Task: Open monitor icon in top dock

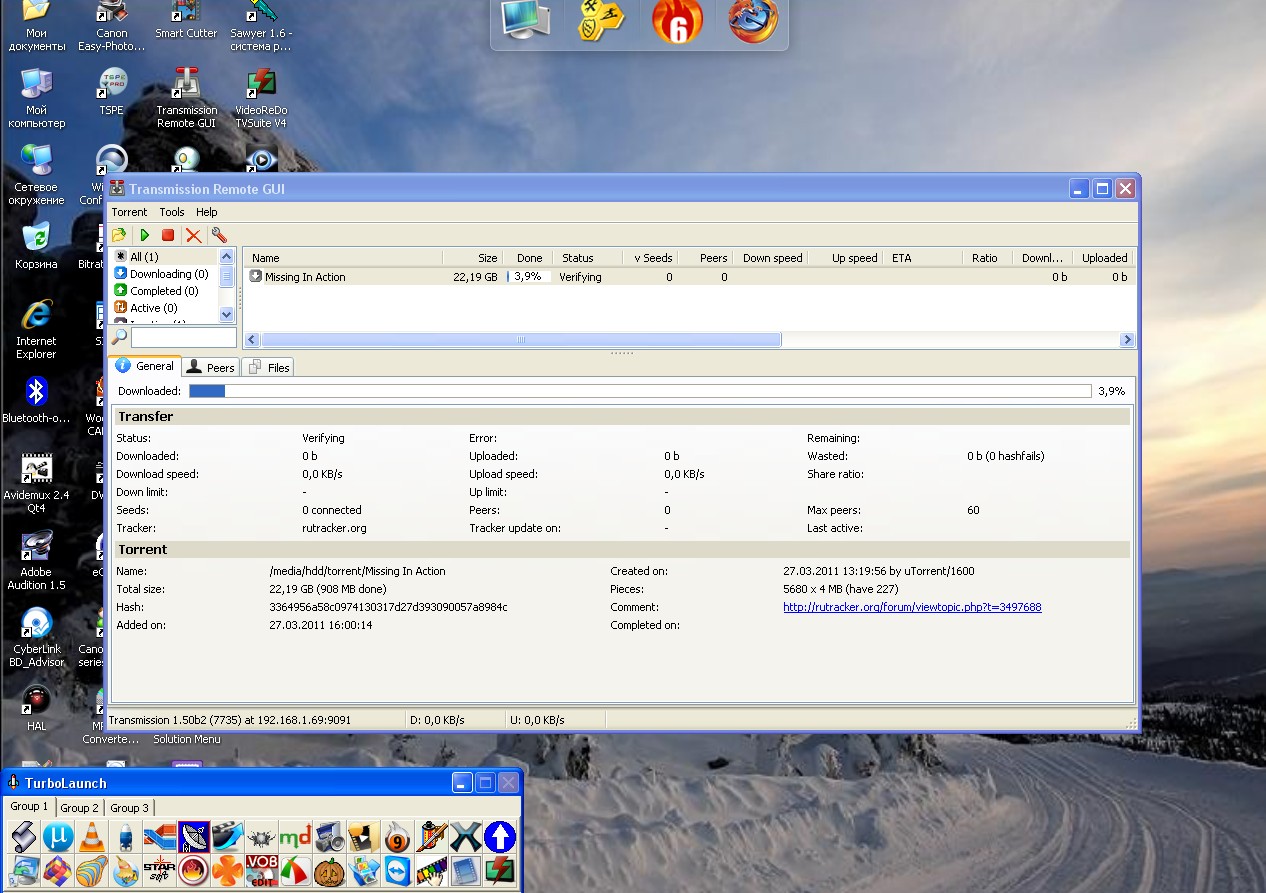Action: point(526,20)
